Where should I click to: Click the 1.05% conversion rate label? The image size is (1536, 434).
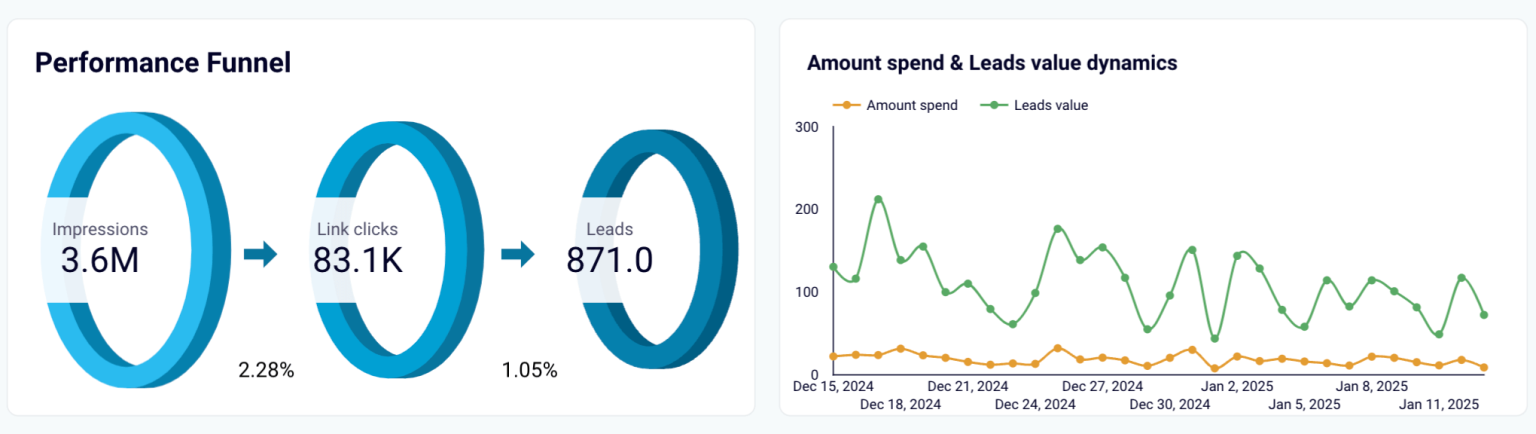[x=529, y=371]
